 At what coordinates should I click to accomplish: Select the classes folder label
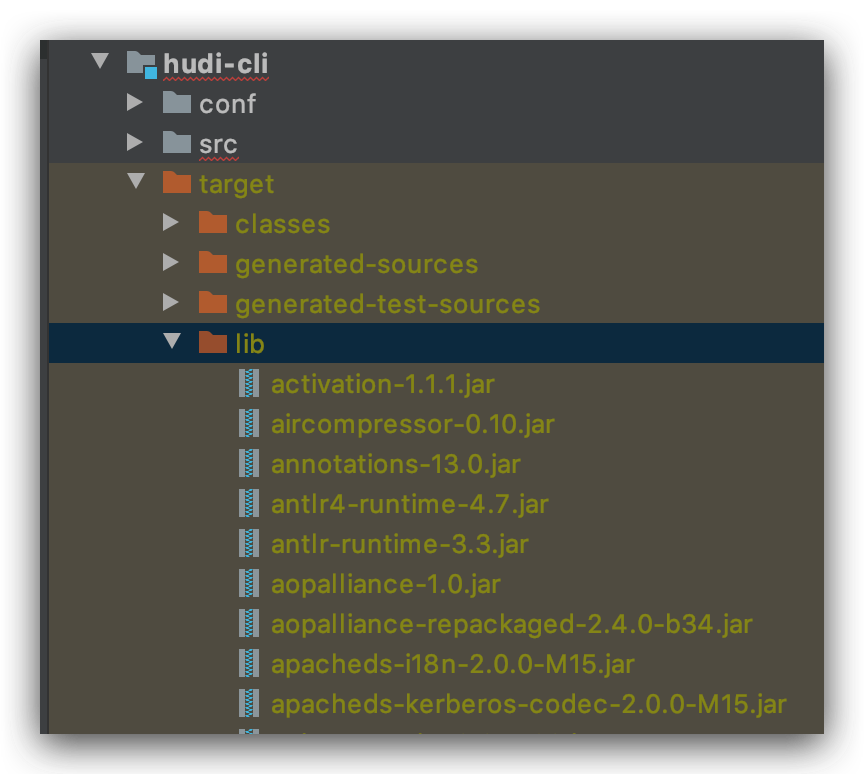(x=283, y=224)
